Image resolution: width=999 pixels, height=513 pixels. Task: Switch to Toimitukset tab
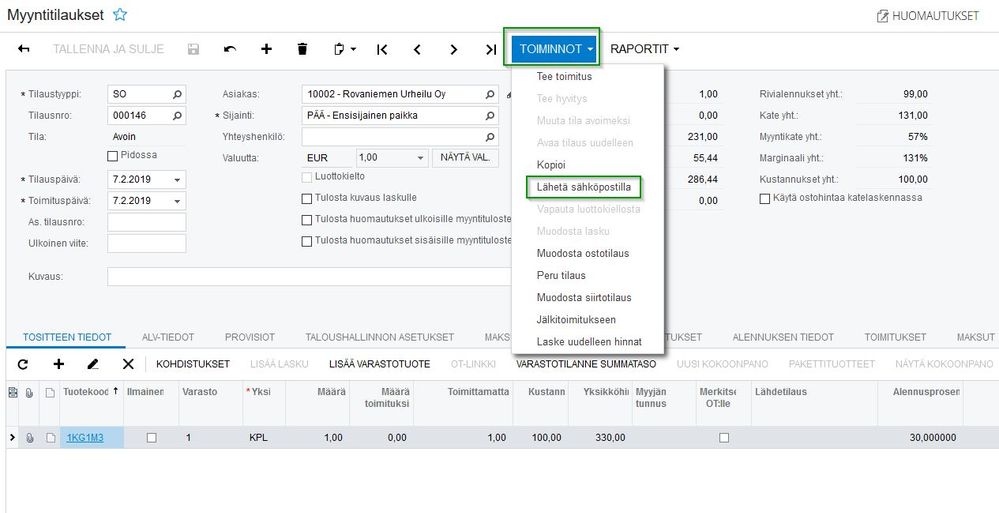click(895, 337)
